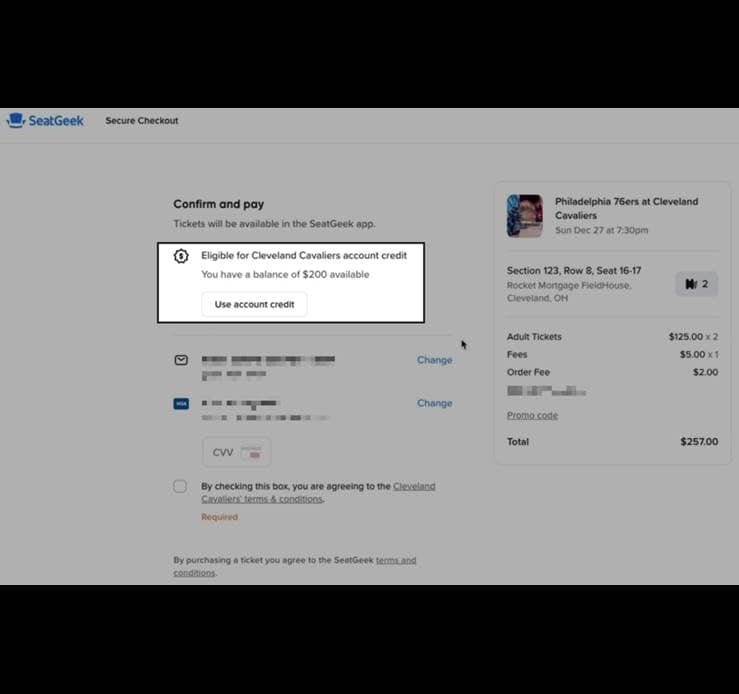
Task: Open the Promo code link
Action: (x=532, y=415)
